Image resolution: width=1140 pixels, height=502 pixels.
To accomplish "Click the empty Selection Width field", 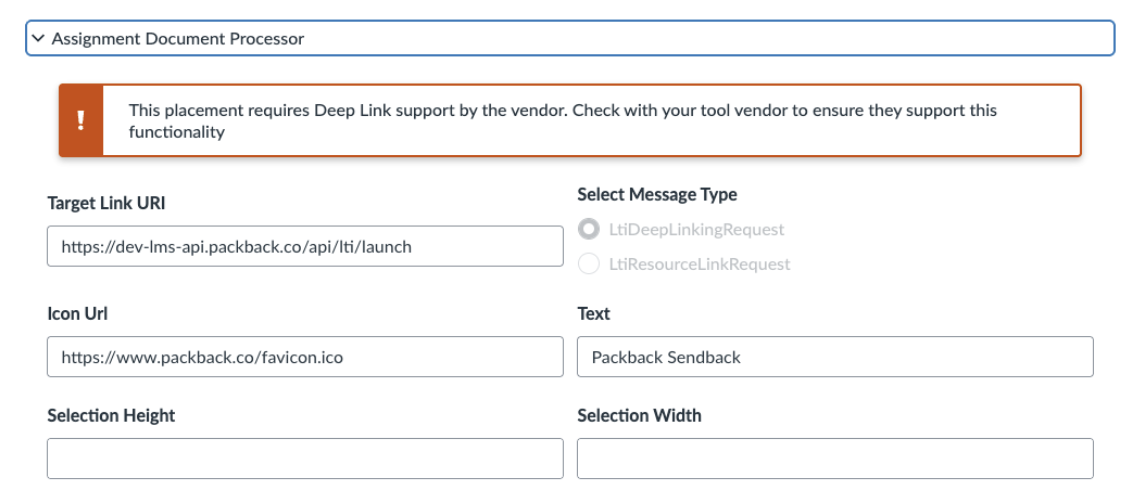I will [x=834, y=459].
